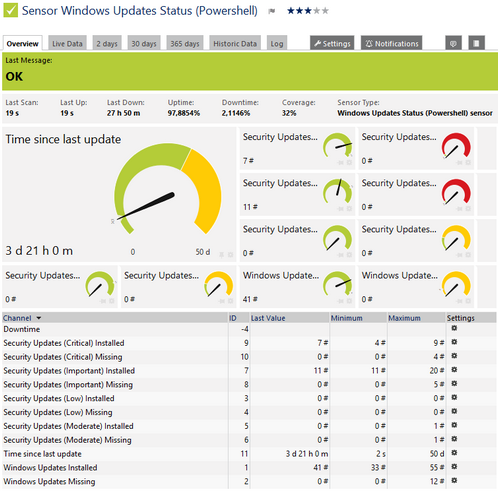
Task: Click the comment bubble icon button
Action: pos(453,43)
